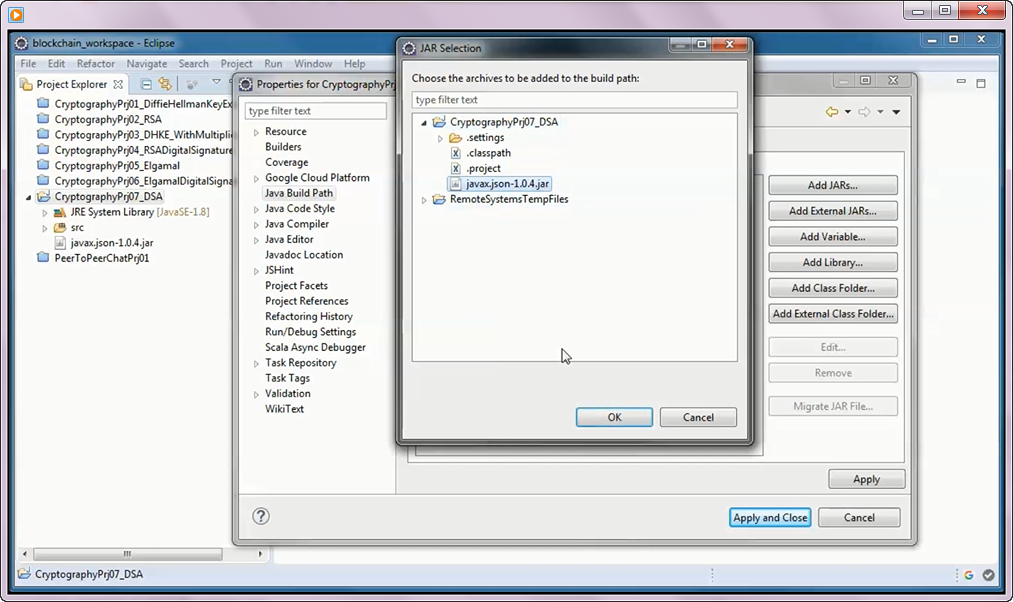Viewport: 1013px width, 602px height.
Task: Collapse CryptographyPrj07_DSA in Project Explorer
Action: [28, 197]
